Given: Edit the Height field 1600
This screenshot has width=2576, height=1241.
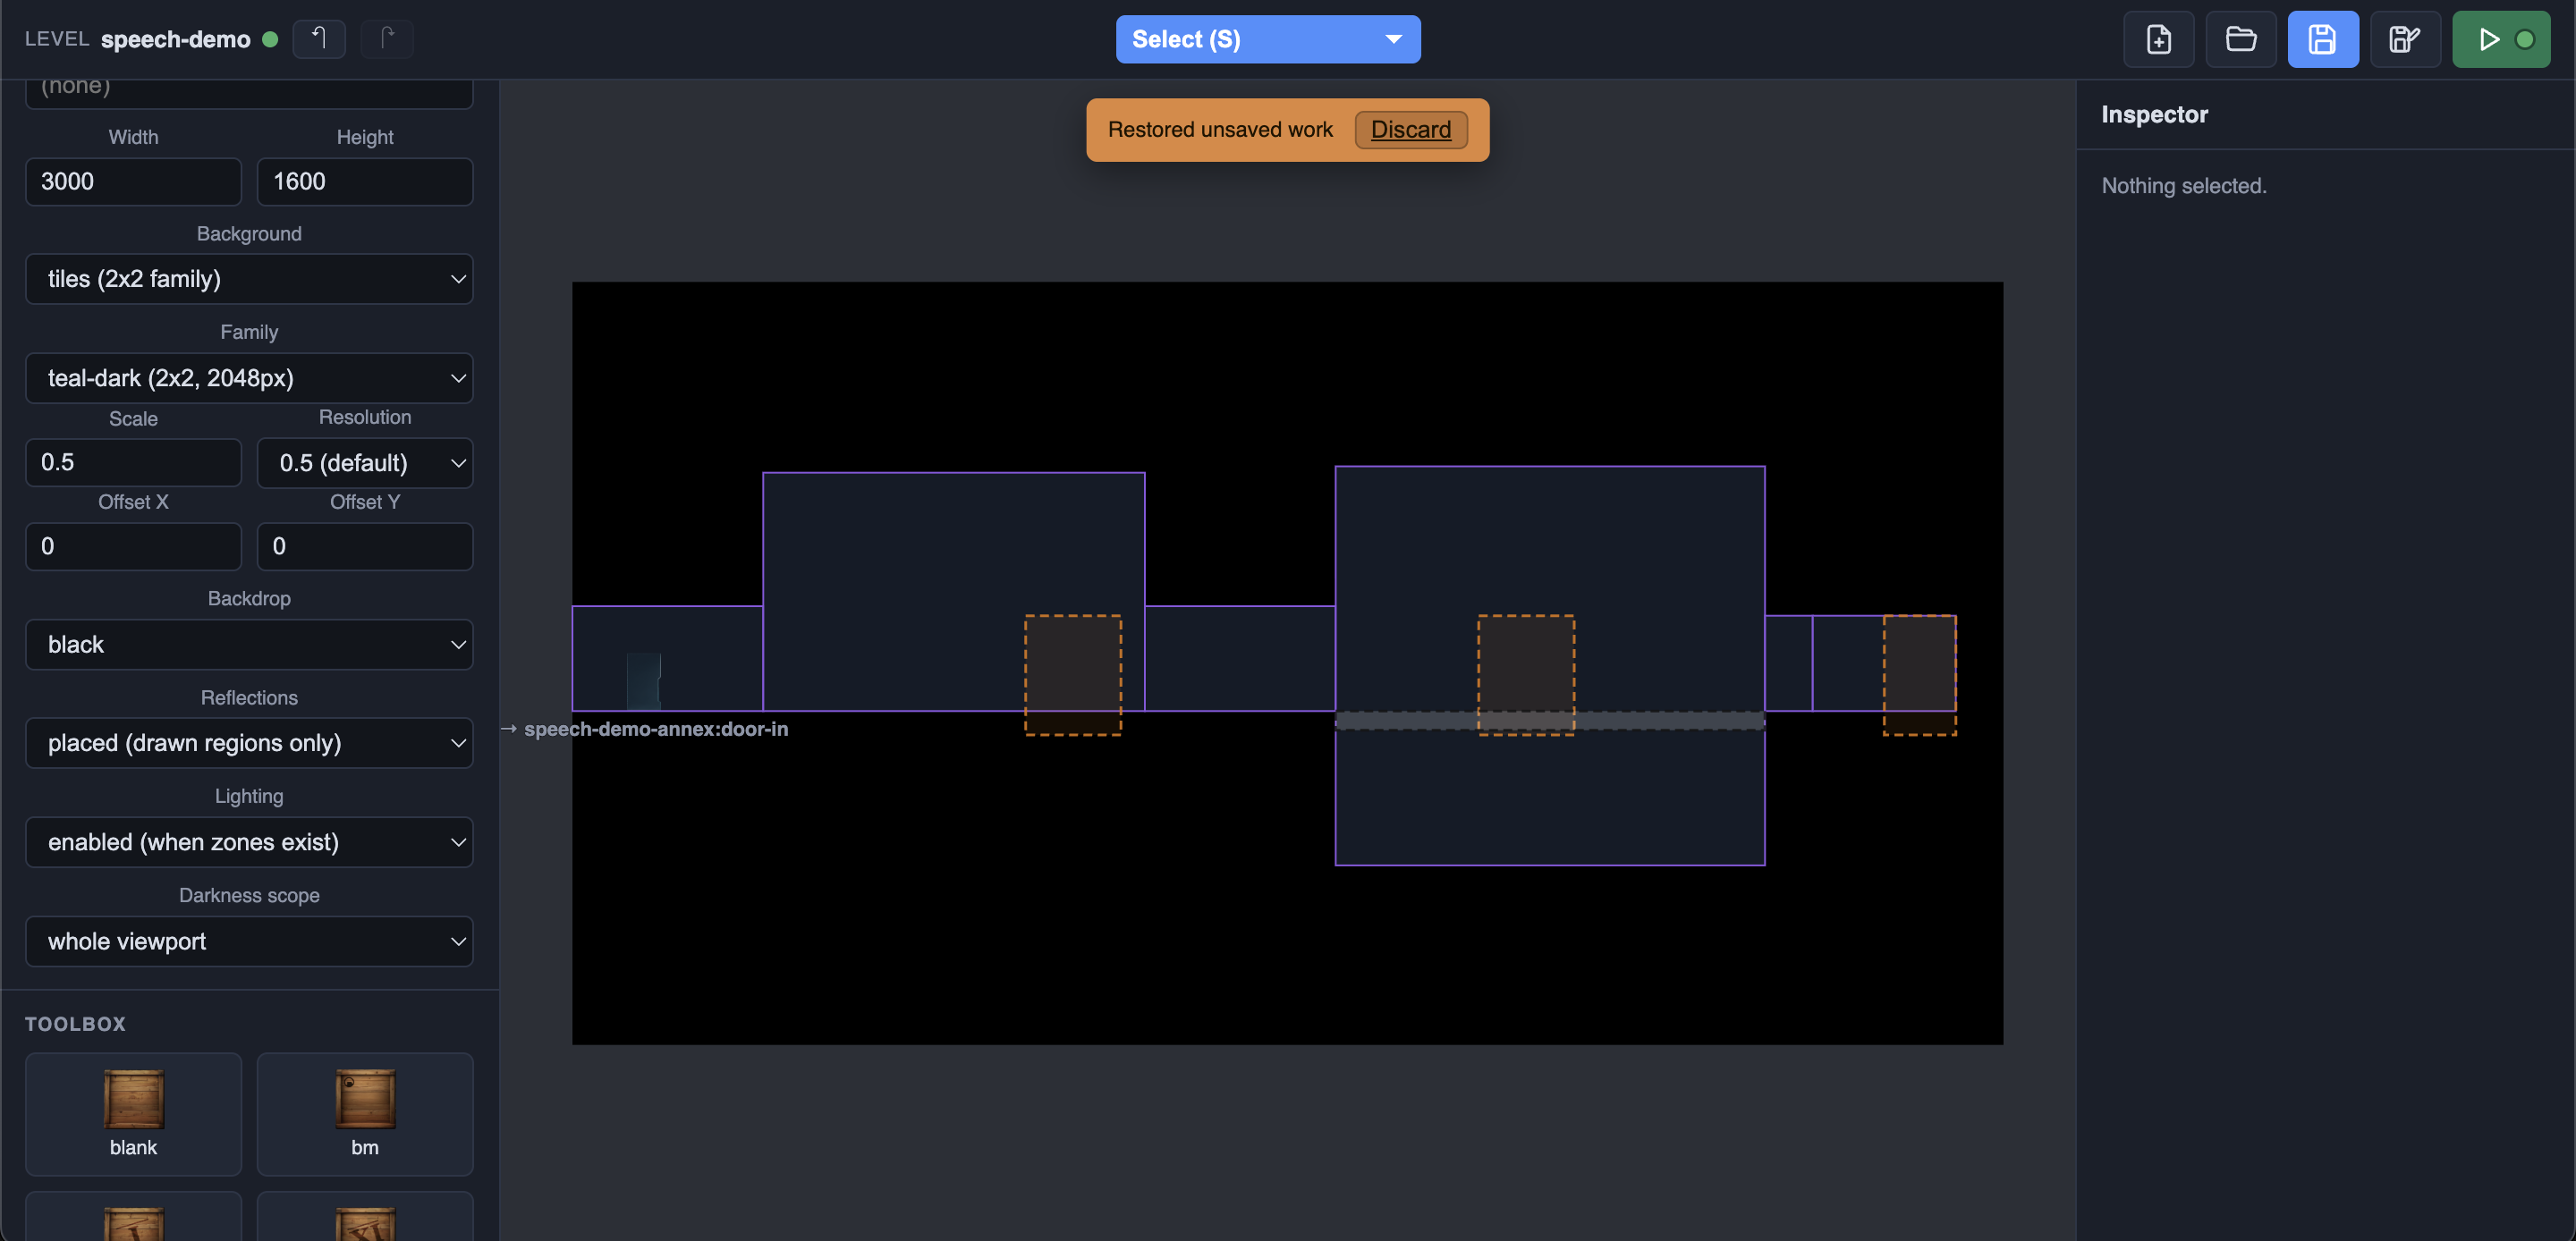Looking at the screenshot, I should pyautogui.click(x=364, y=181).
